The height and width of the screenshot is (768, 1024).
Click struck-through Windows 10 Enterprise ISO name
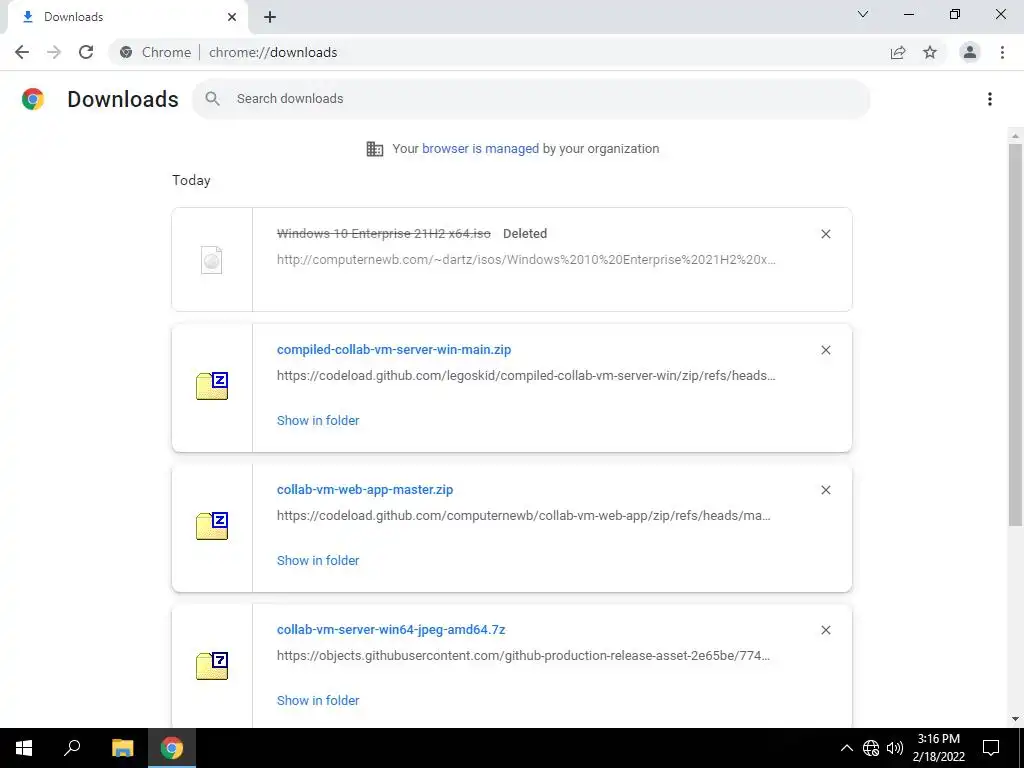pos(384,234)
